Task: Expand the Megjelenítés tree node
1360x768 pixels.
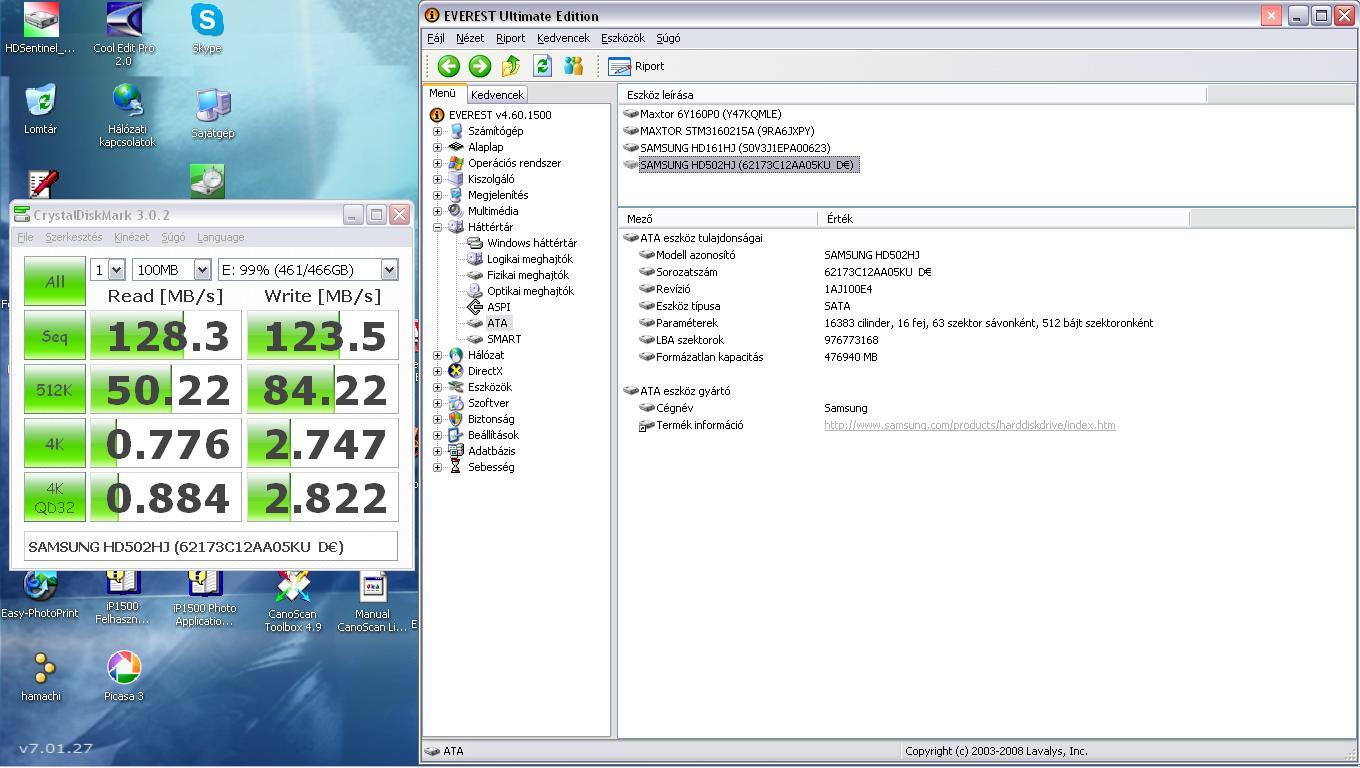Action: (437, 195)
